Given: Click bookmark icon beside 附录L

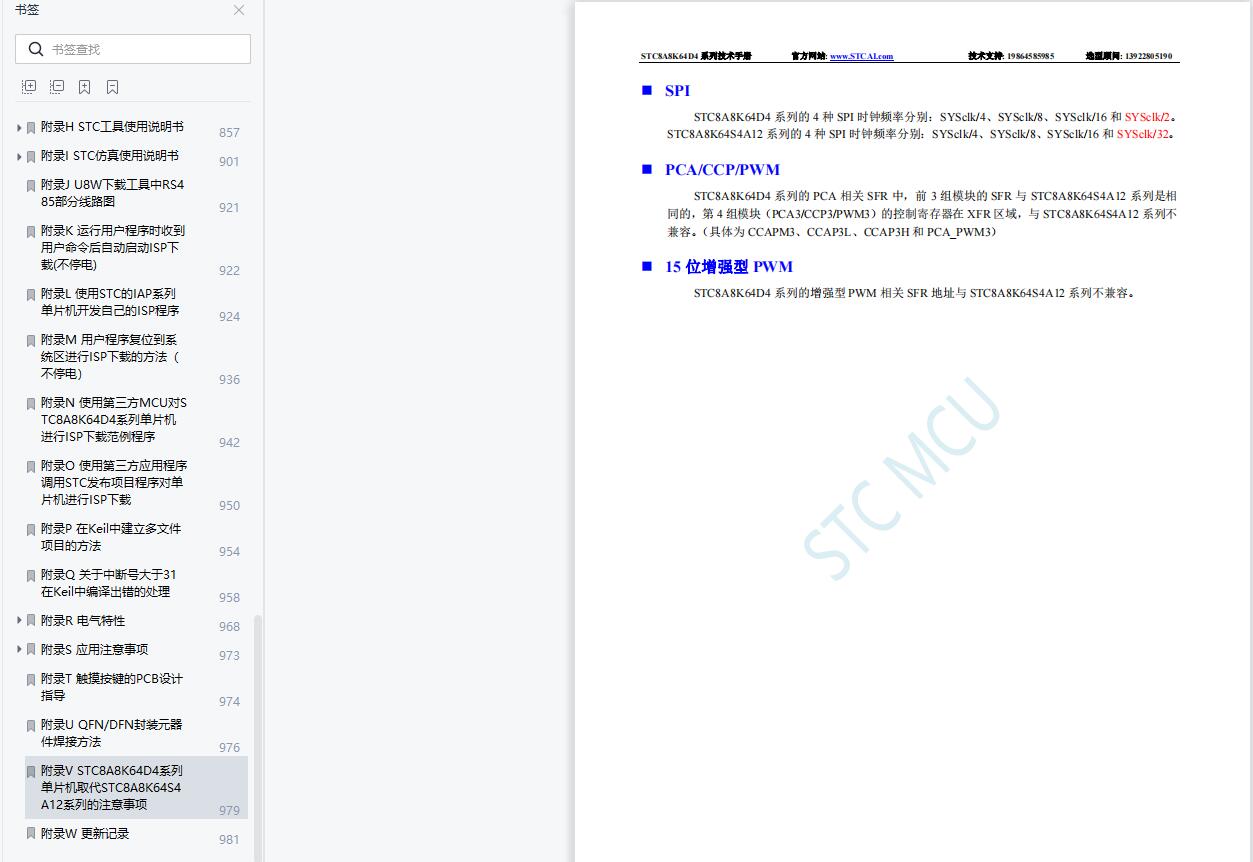Looking at the screenshot, I should (x=31, y=295).
